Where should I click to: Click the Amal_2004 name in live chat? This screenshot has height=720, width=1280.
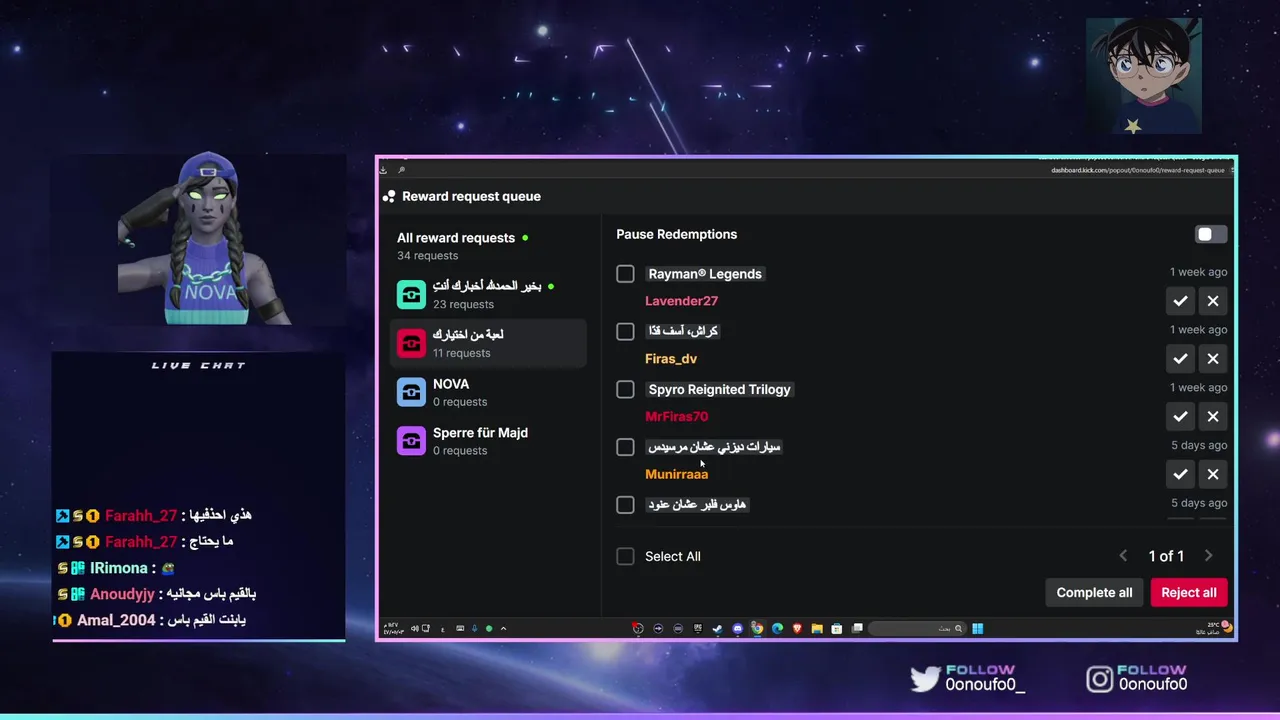pos(116,620)
